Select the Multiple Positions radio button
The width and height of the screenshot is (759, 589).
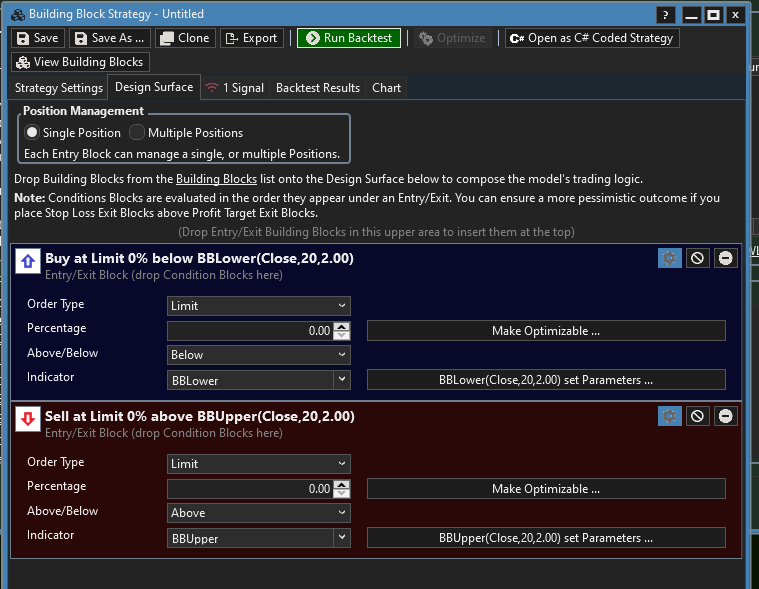pos(138,132)
